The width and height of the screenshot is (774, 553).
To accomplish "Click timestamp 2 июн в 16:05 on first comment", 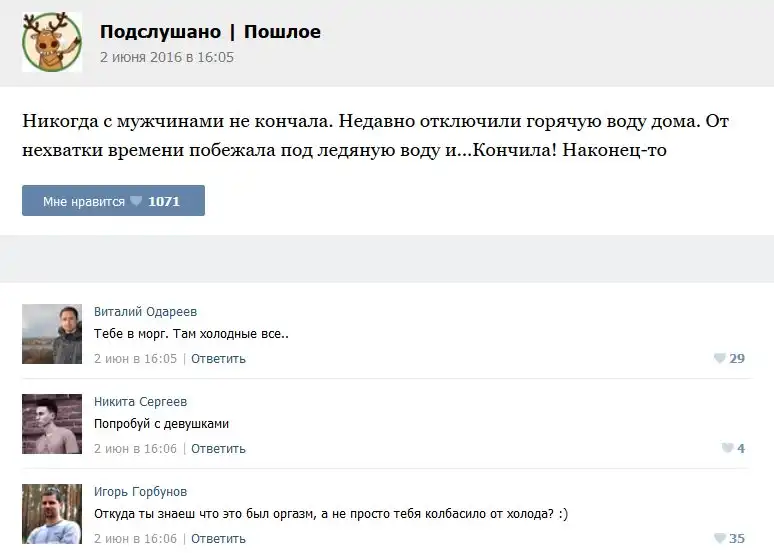I will click(135, 359).
